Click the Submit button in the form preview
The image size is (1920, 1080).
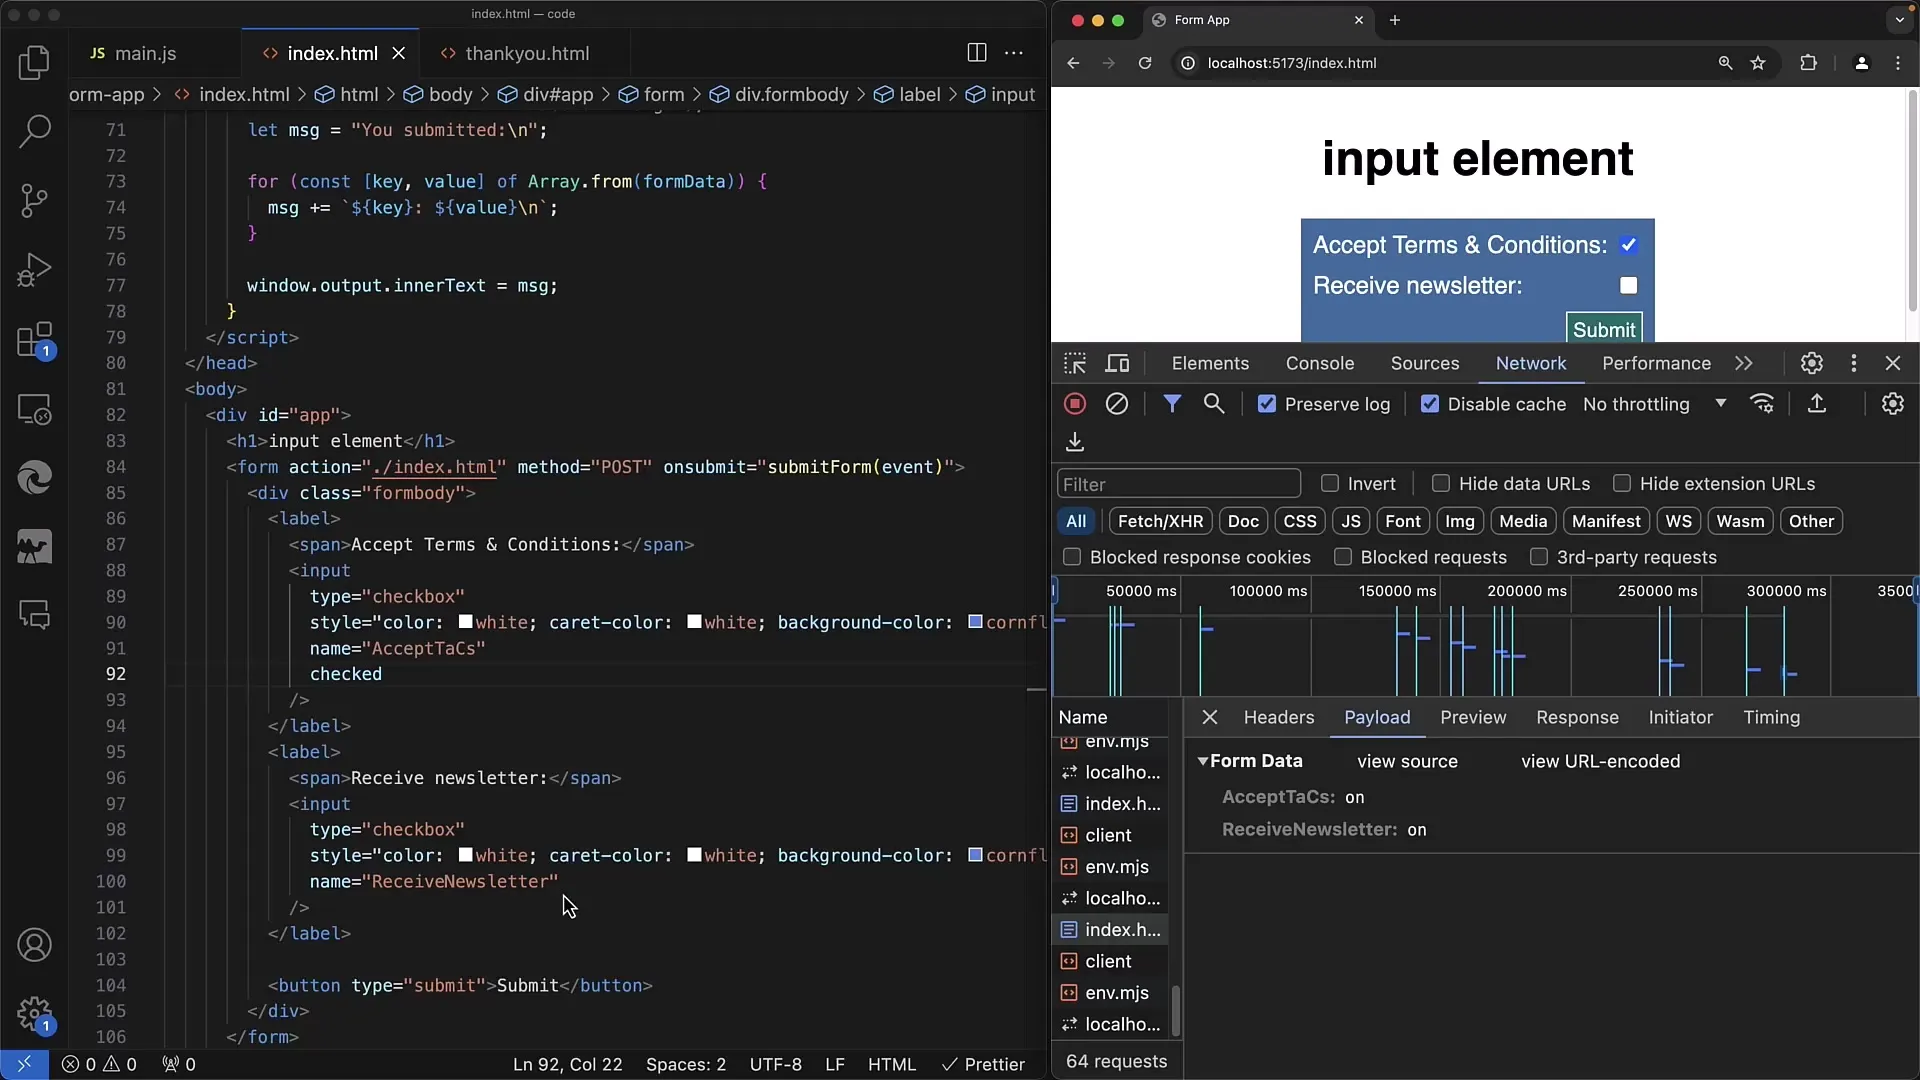[x=1605, y=328]
